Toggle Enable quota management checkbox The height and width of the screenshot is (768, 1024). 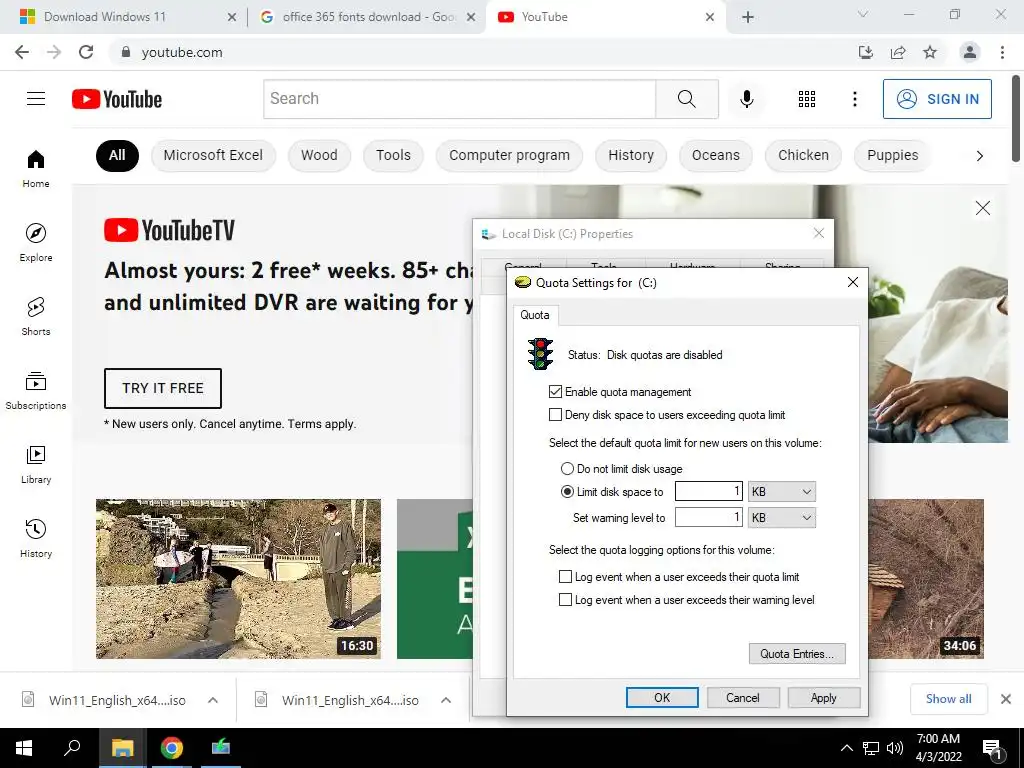tap(556, 392)
